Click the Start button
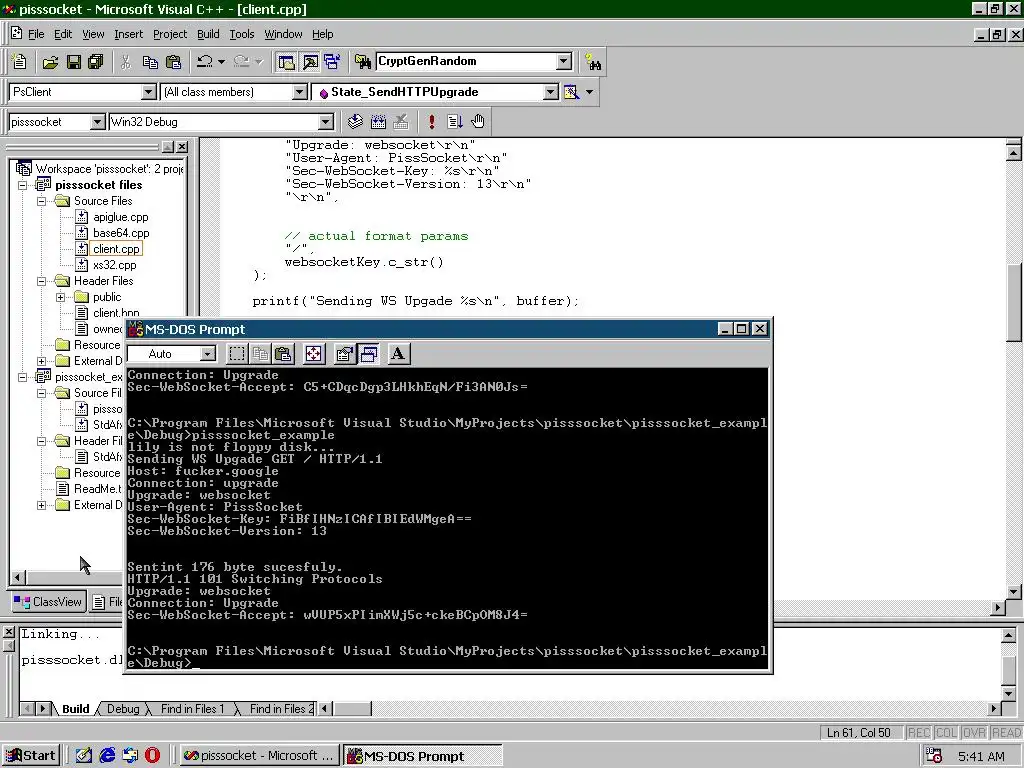The image size is (1024, 768). tap(31, 756)
